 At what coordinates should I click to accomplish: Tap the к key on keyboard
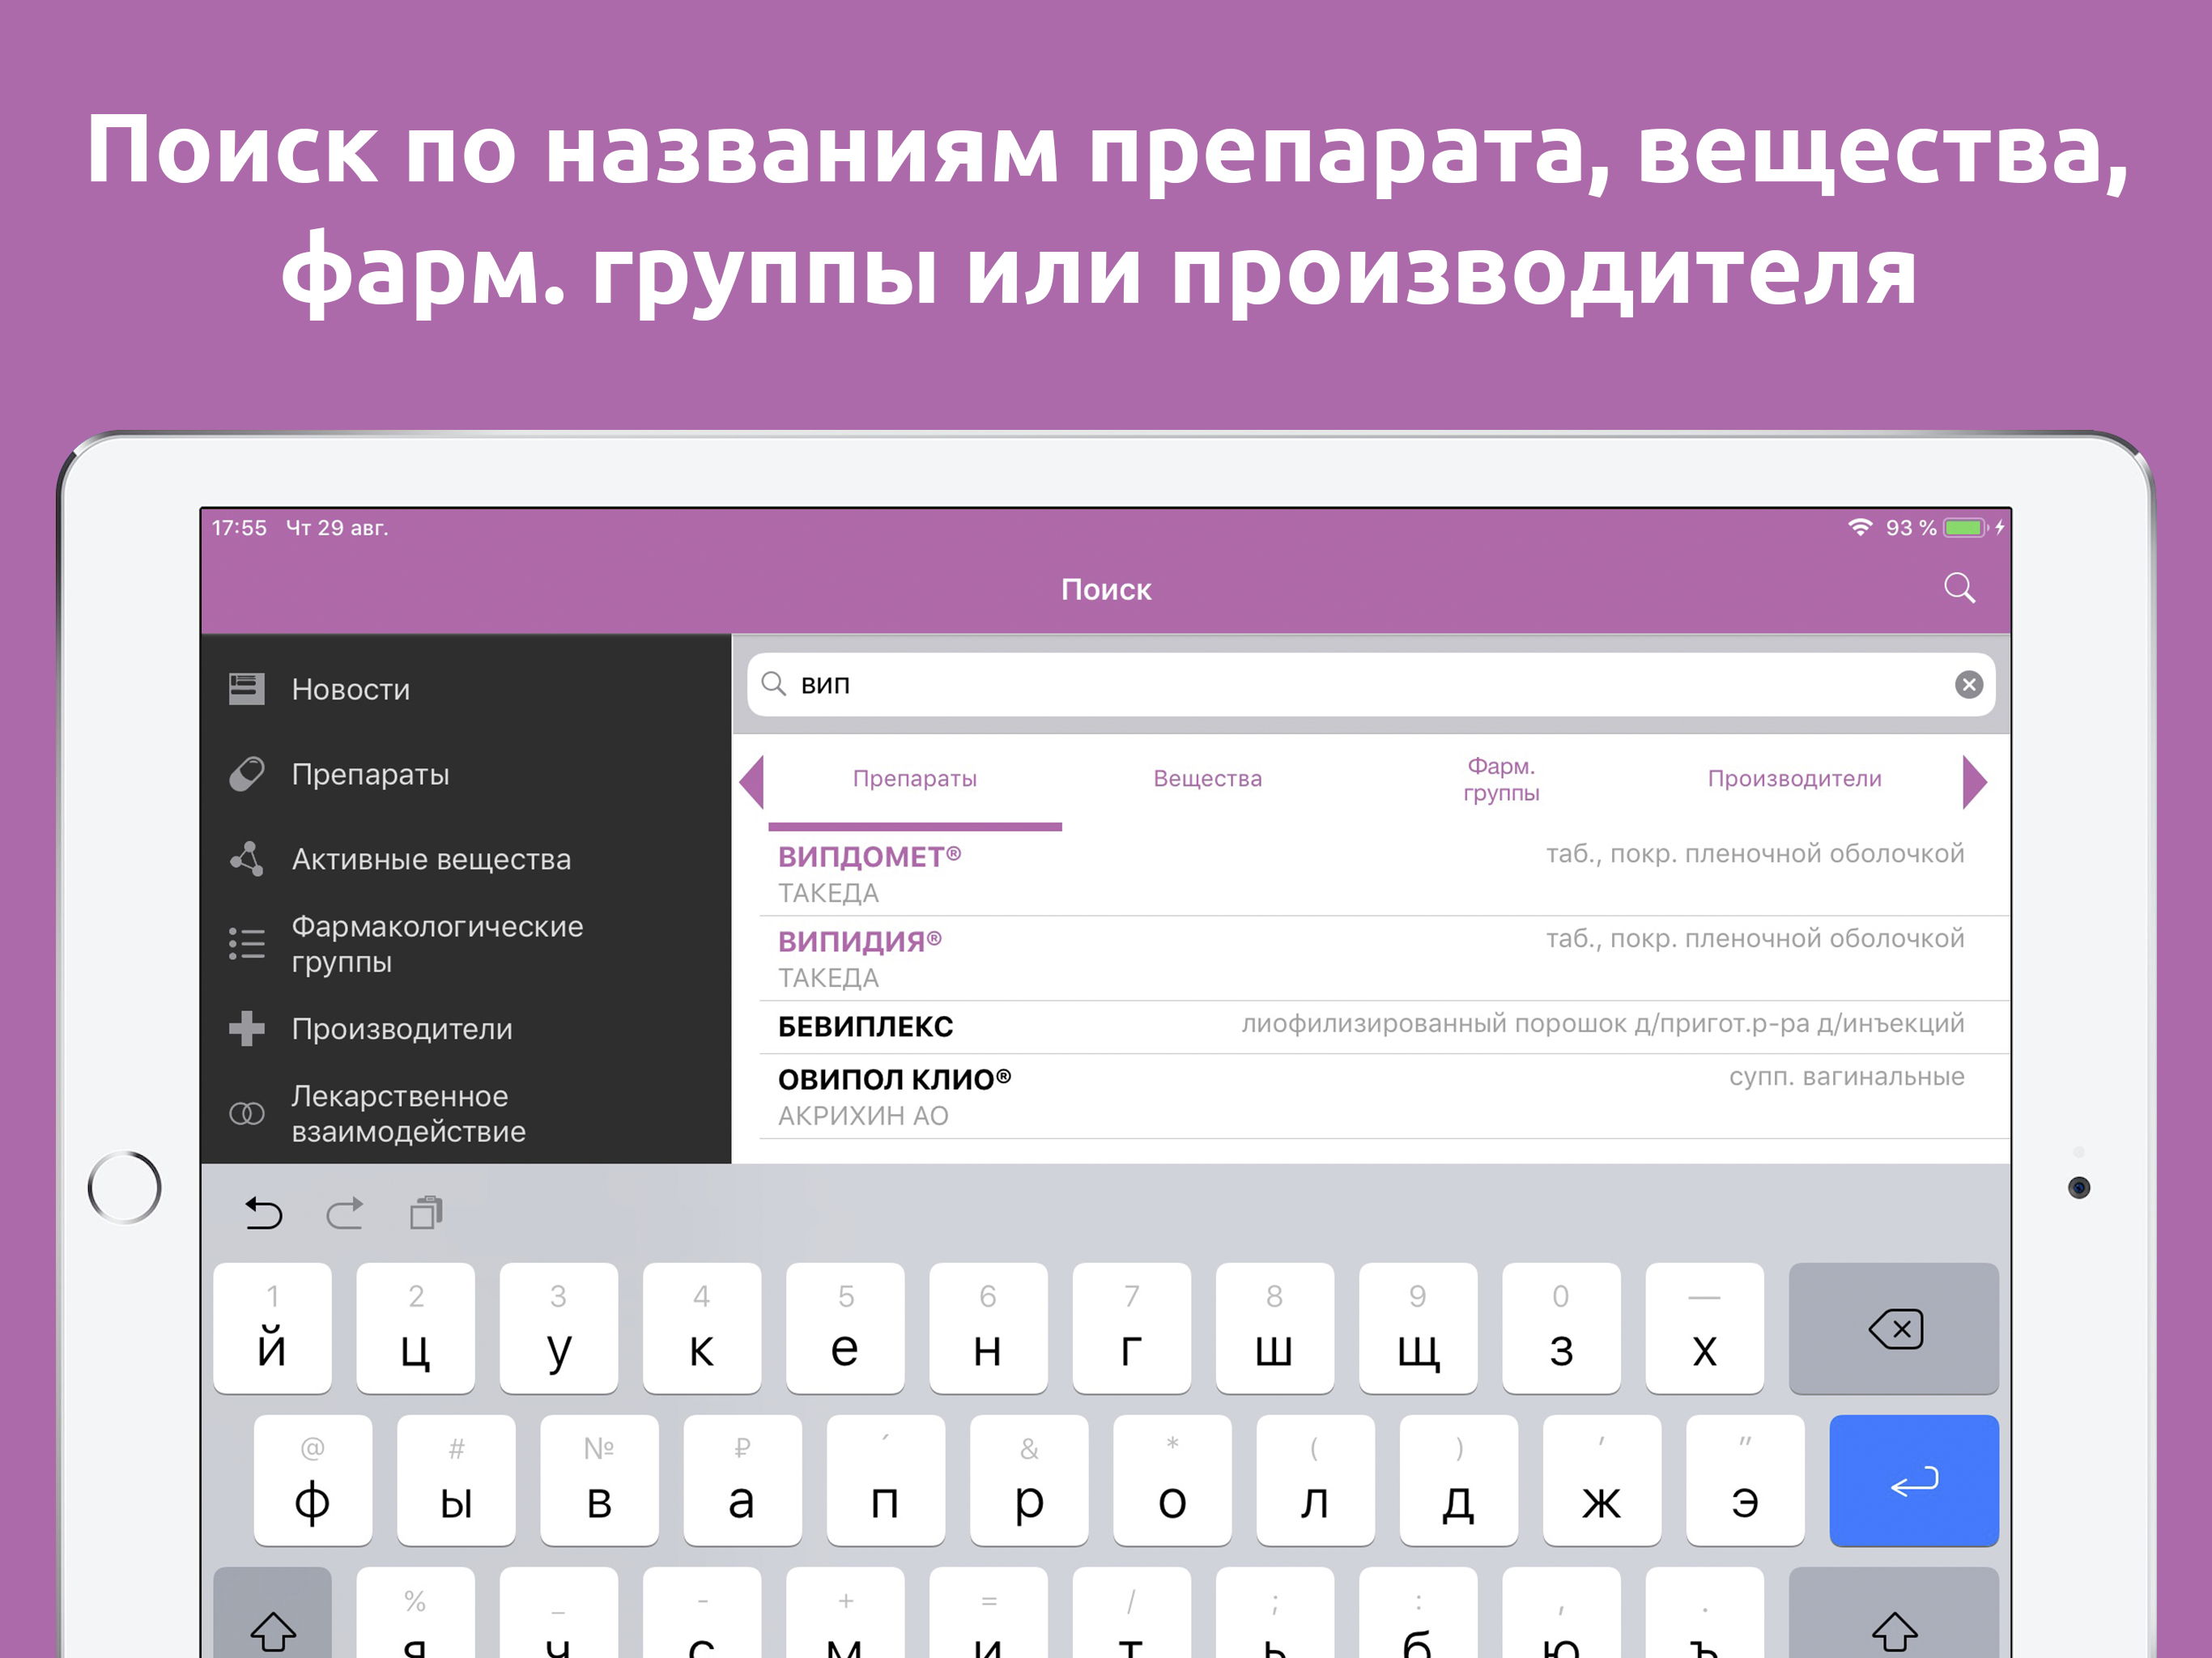click(x=702, y=1328)
